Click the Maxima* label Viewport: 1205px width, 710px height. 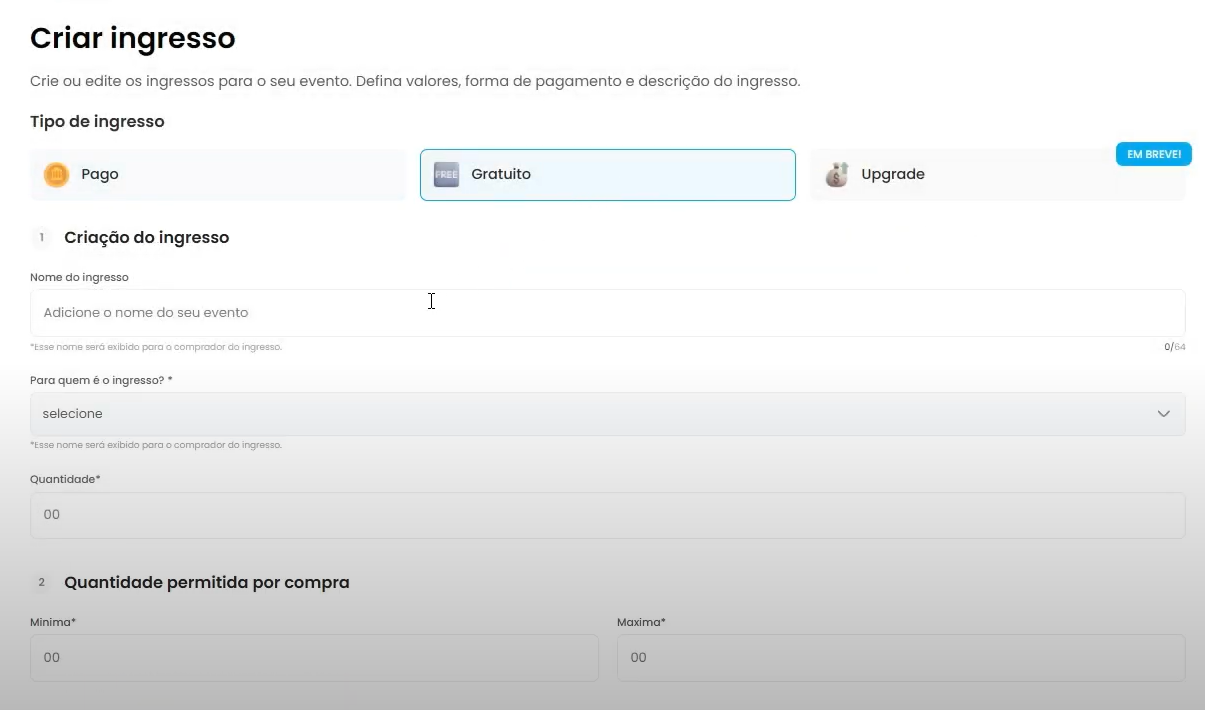click(641, 622)
